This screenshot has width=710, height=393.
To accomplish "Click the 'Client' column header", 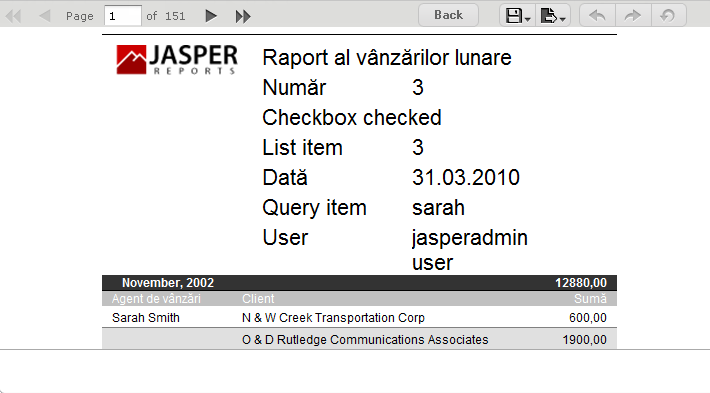I will tap(258, 299).
